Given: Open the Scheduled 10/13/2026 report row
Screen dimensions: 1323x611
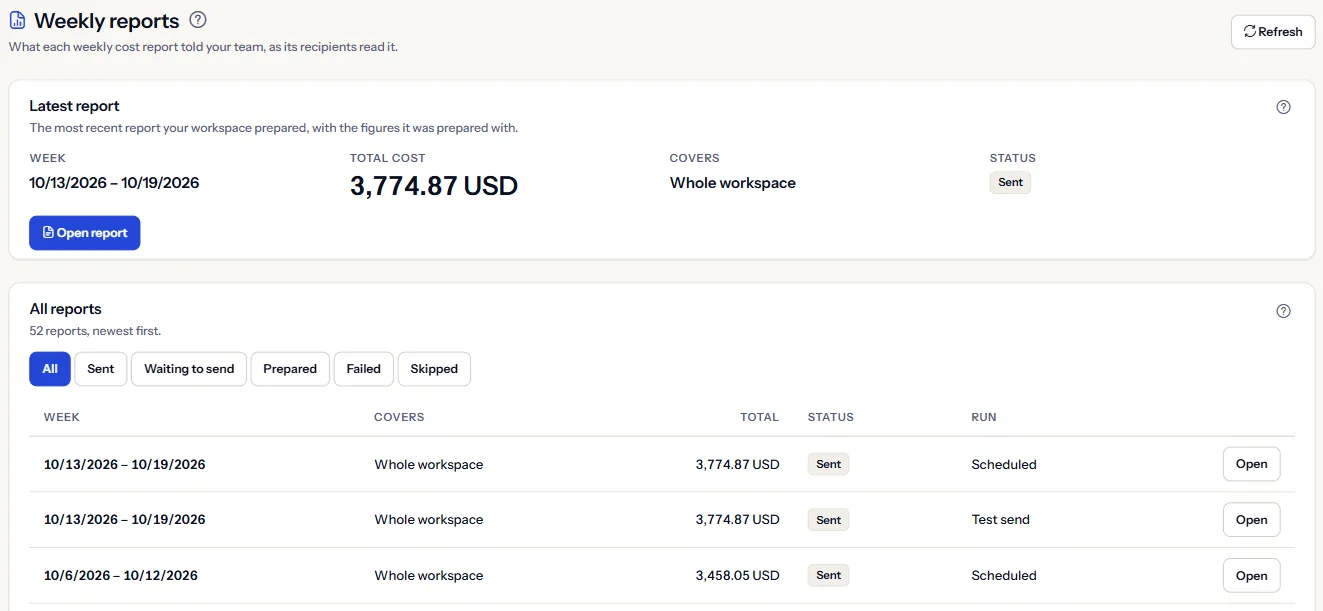Looking at the screenshot, I should [x=1251, y=464].
